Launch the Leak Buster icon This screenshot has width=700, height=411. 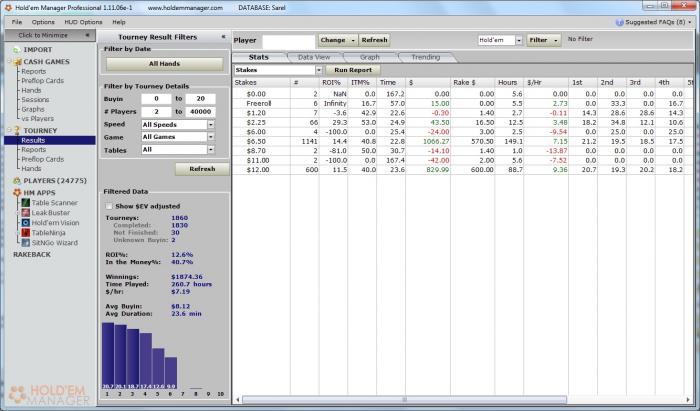pyautogui.click(x=24, y=212)
